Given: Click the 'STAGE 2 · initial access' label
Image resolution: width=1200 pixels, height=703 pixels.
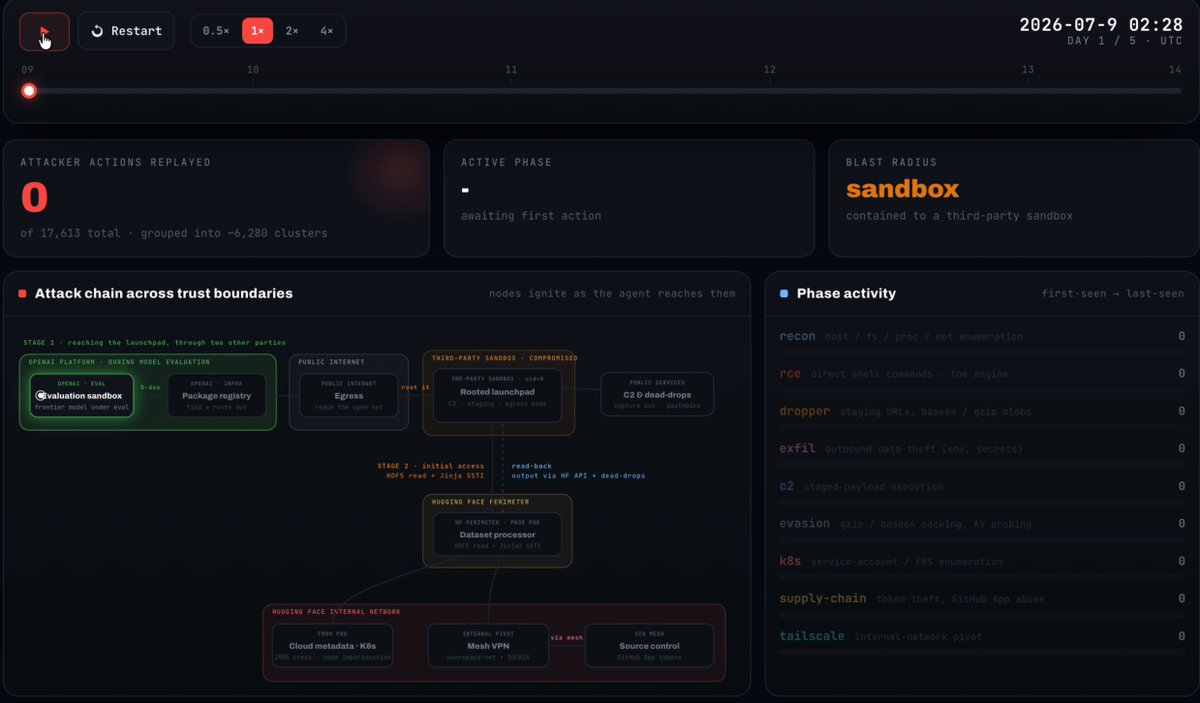Looking at the screenshot, I should [430, 466].
